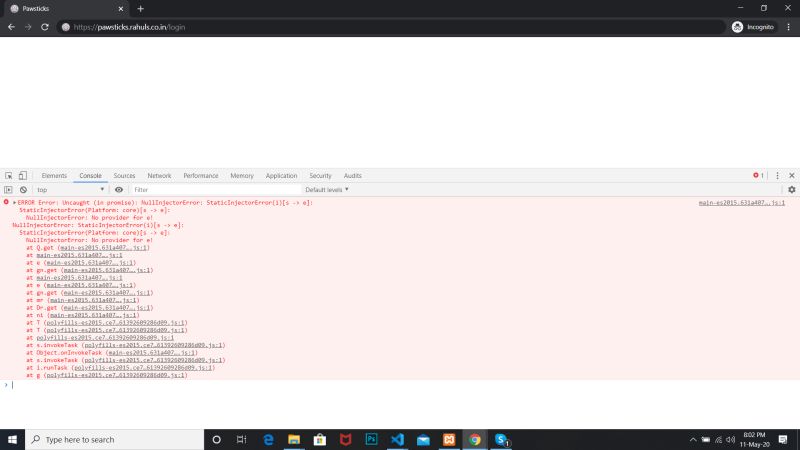
Task: Open the 'at i.runTask' polyfills link
Action: [143, 367]
